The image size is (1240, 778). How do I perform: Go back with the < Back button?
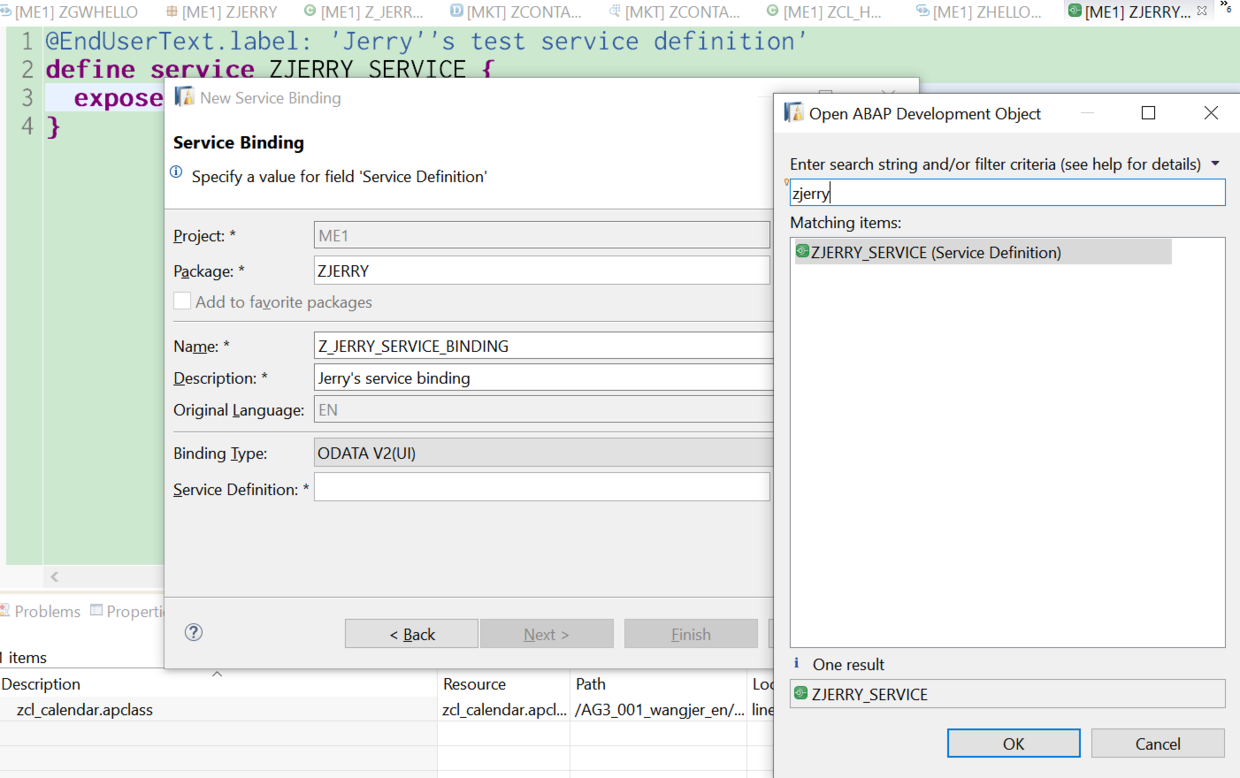pyautogui.click(x=412, y=634)
